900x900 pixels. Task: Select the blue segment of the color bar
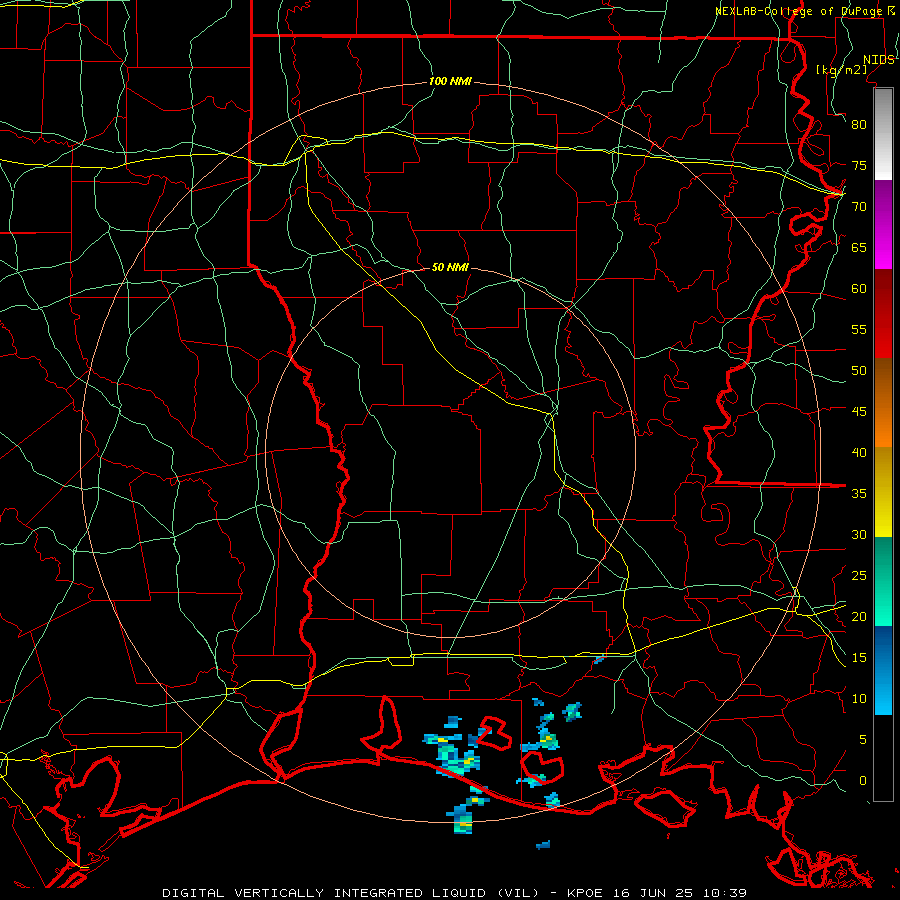pyautogui.click(x=883, y=670)
